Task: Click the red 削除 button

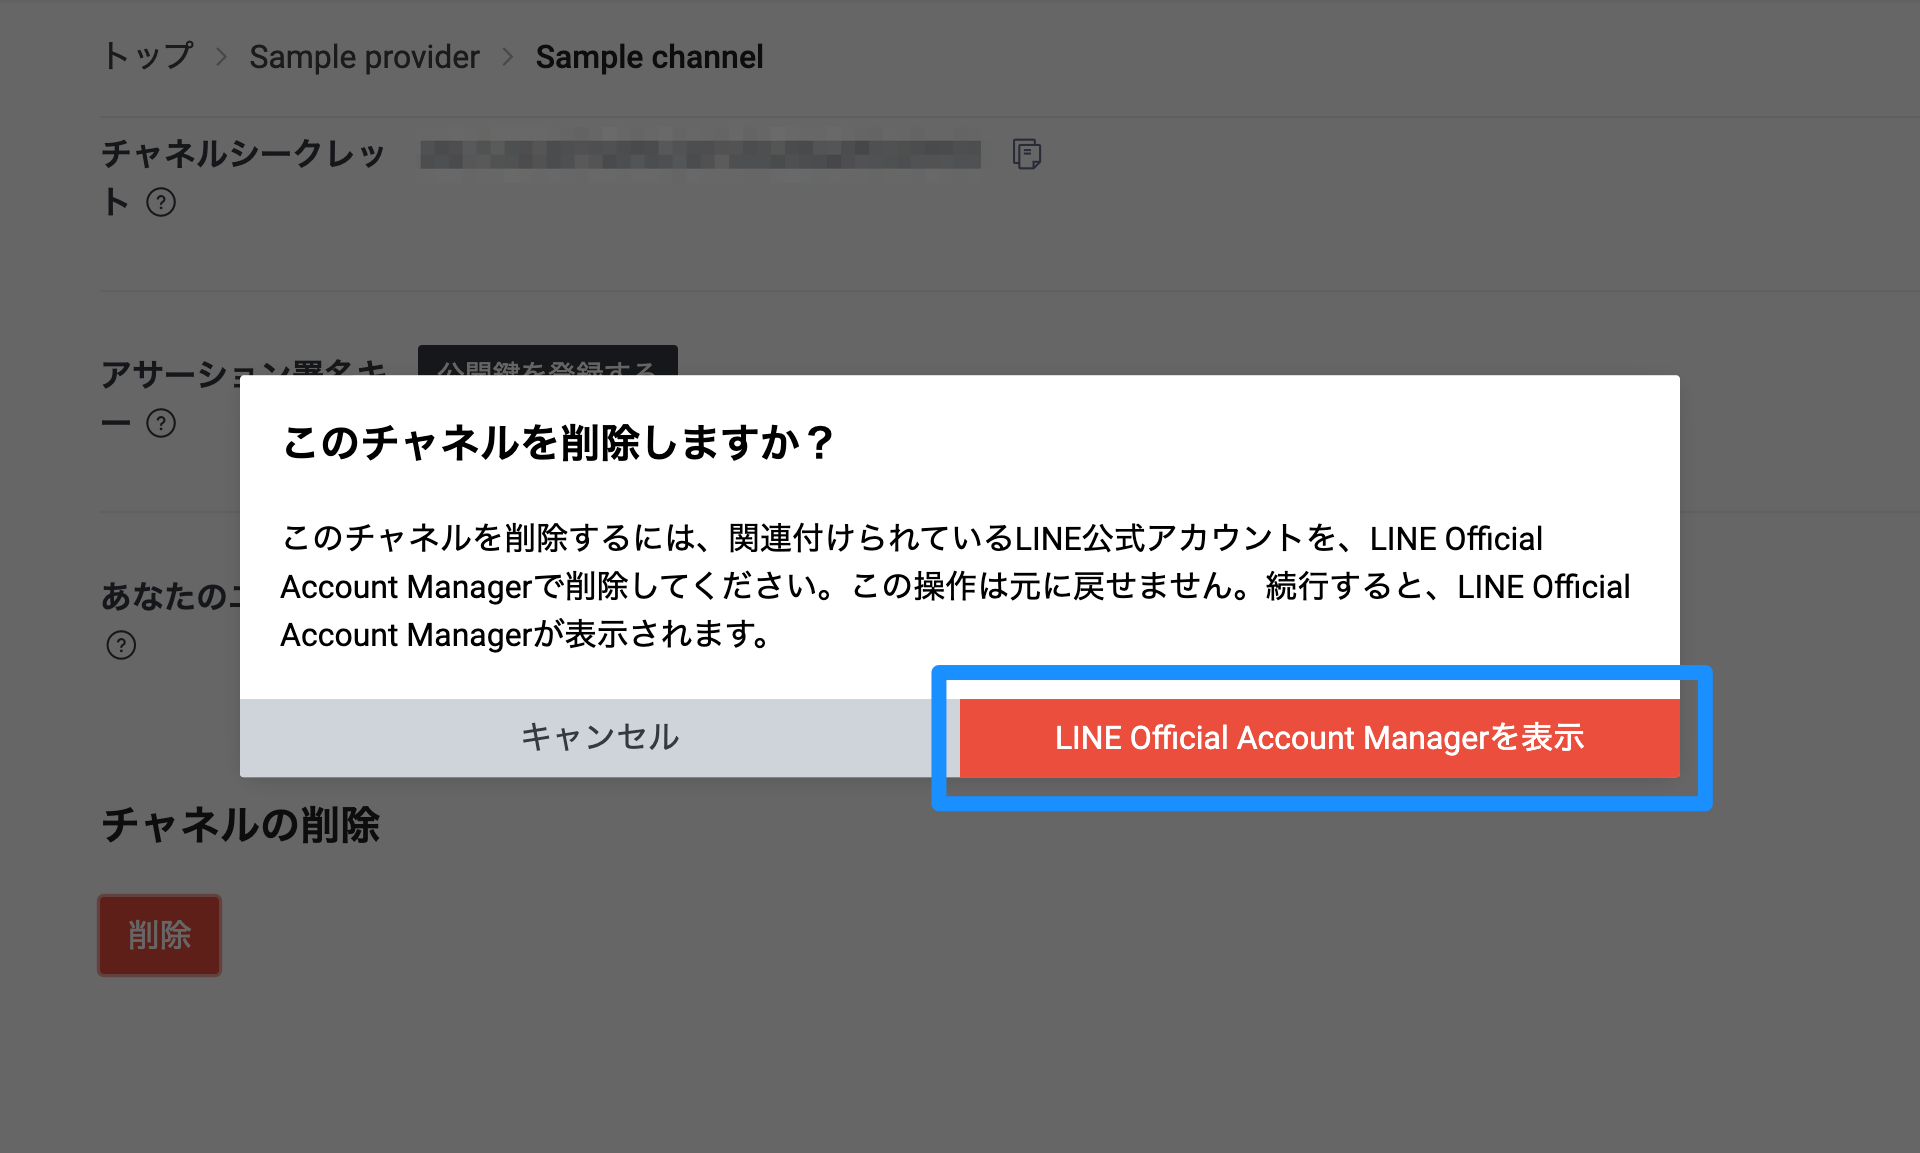Action: 159,935
